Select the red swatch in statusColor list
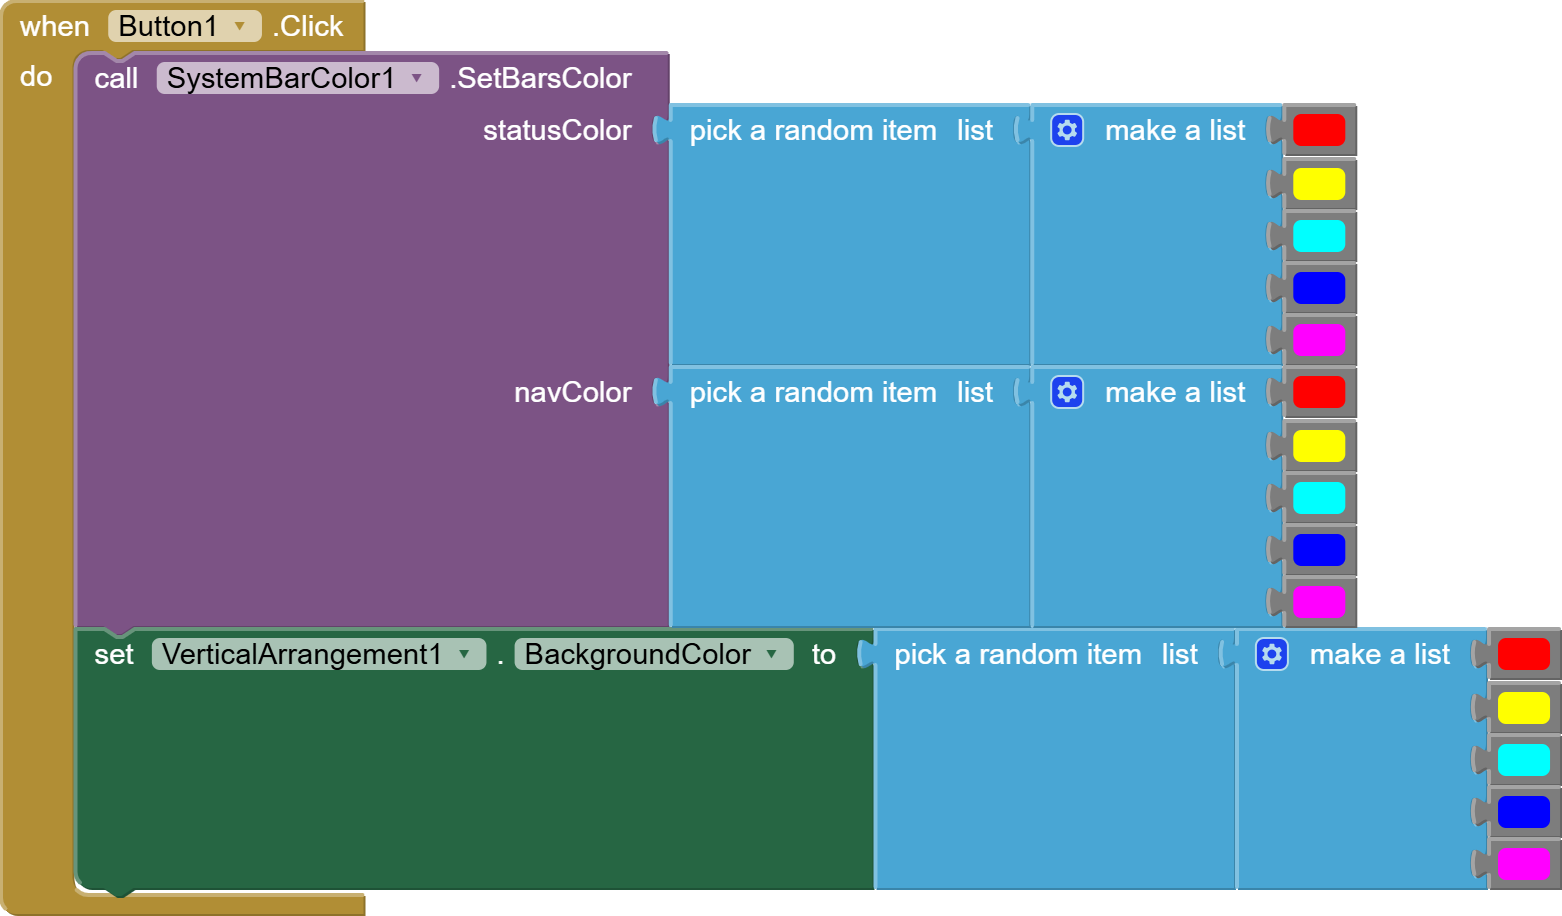This screenshot has height=916, width=1562. pos(1318,130)
